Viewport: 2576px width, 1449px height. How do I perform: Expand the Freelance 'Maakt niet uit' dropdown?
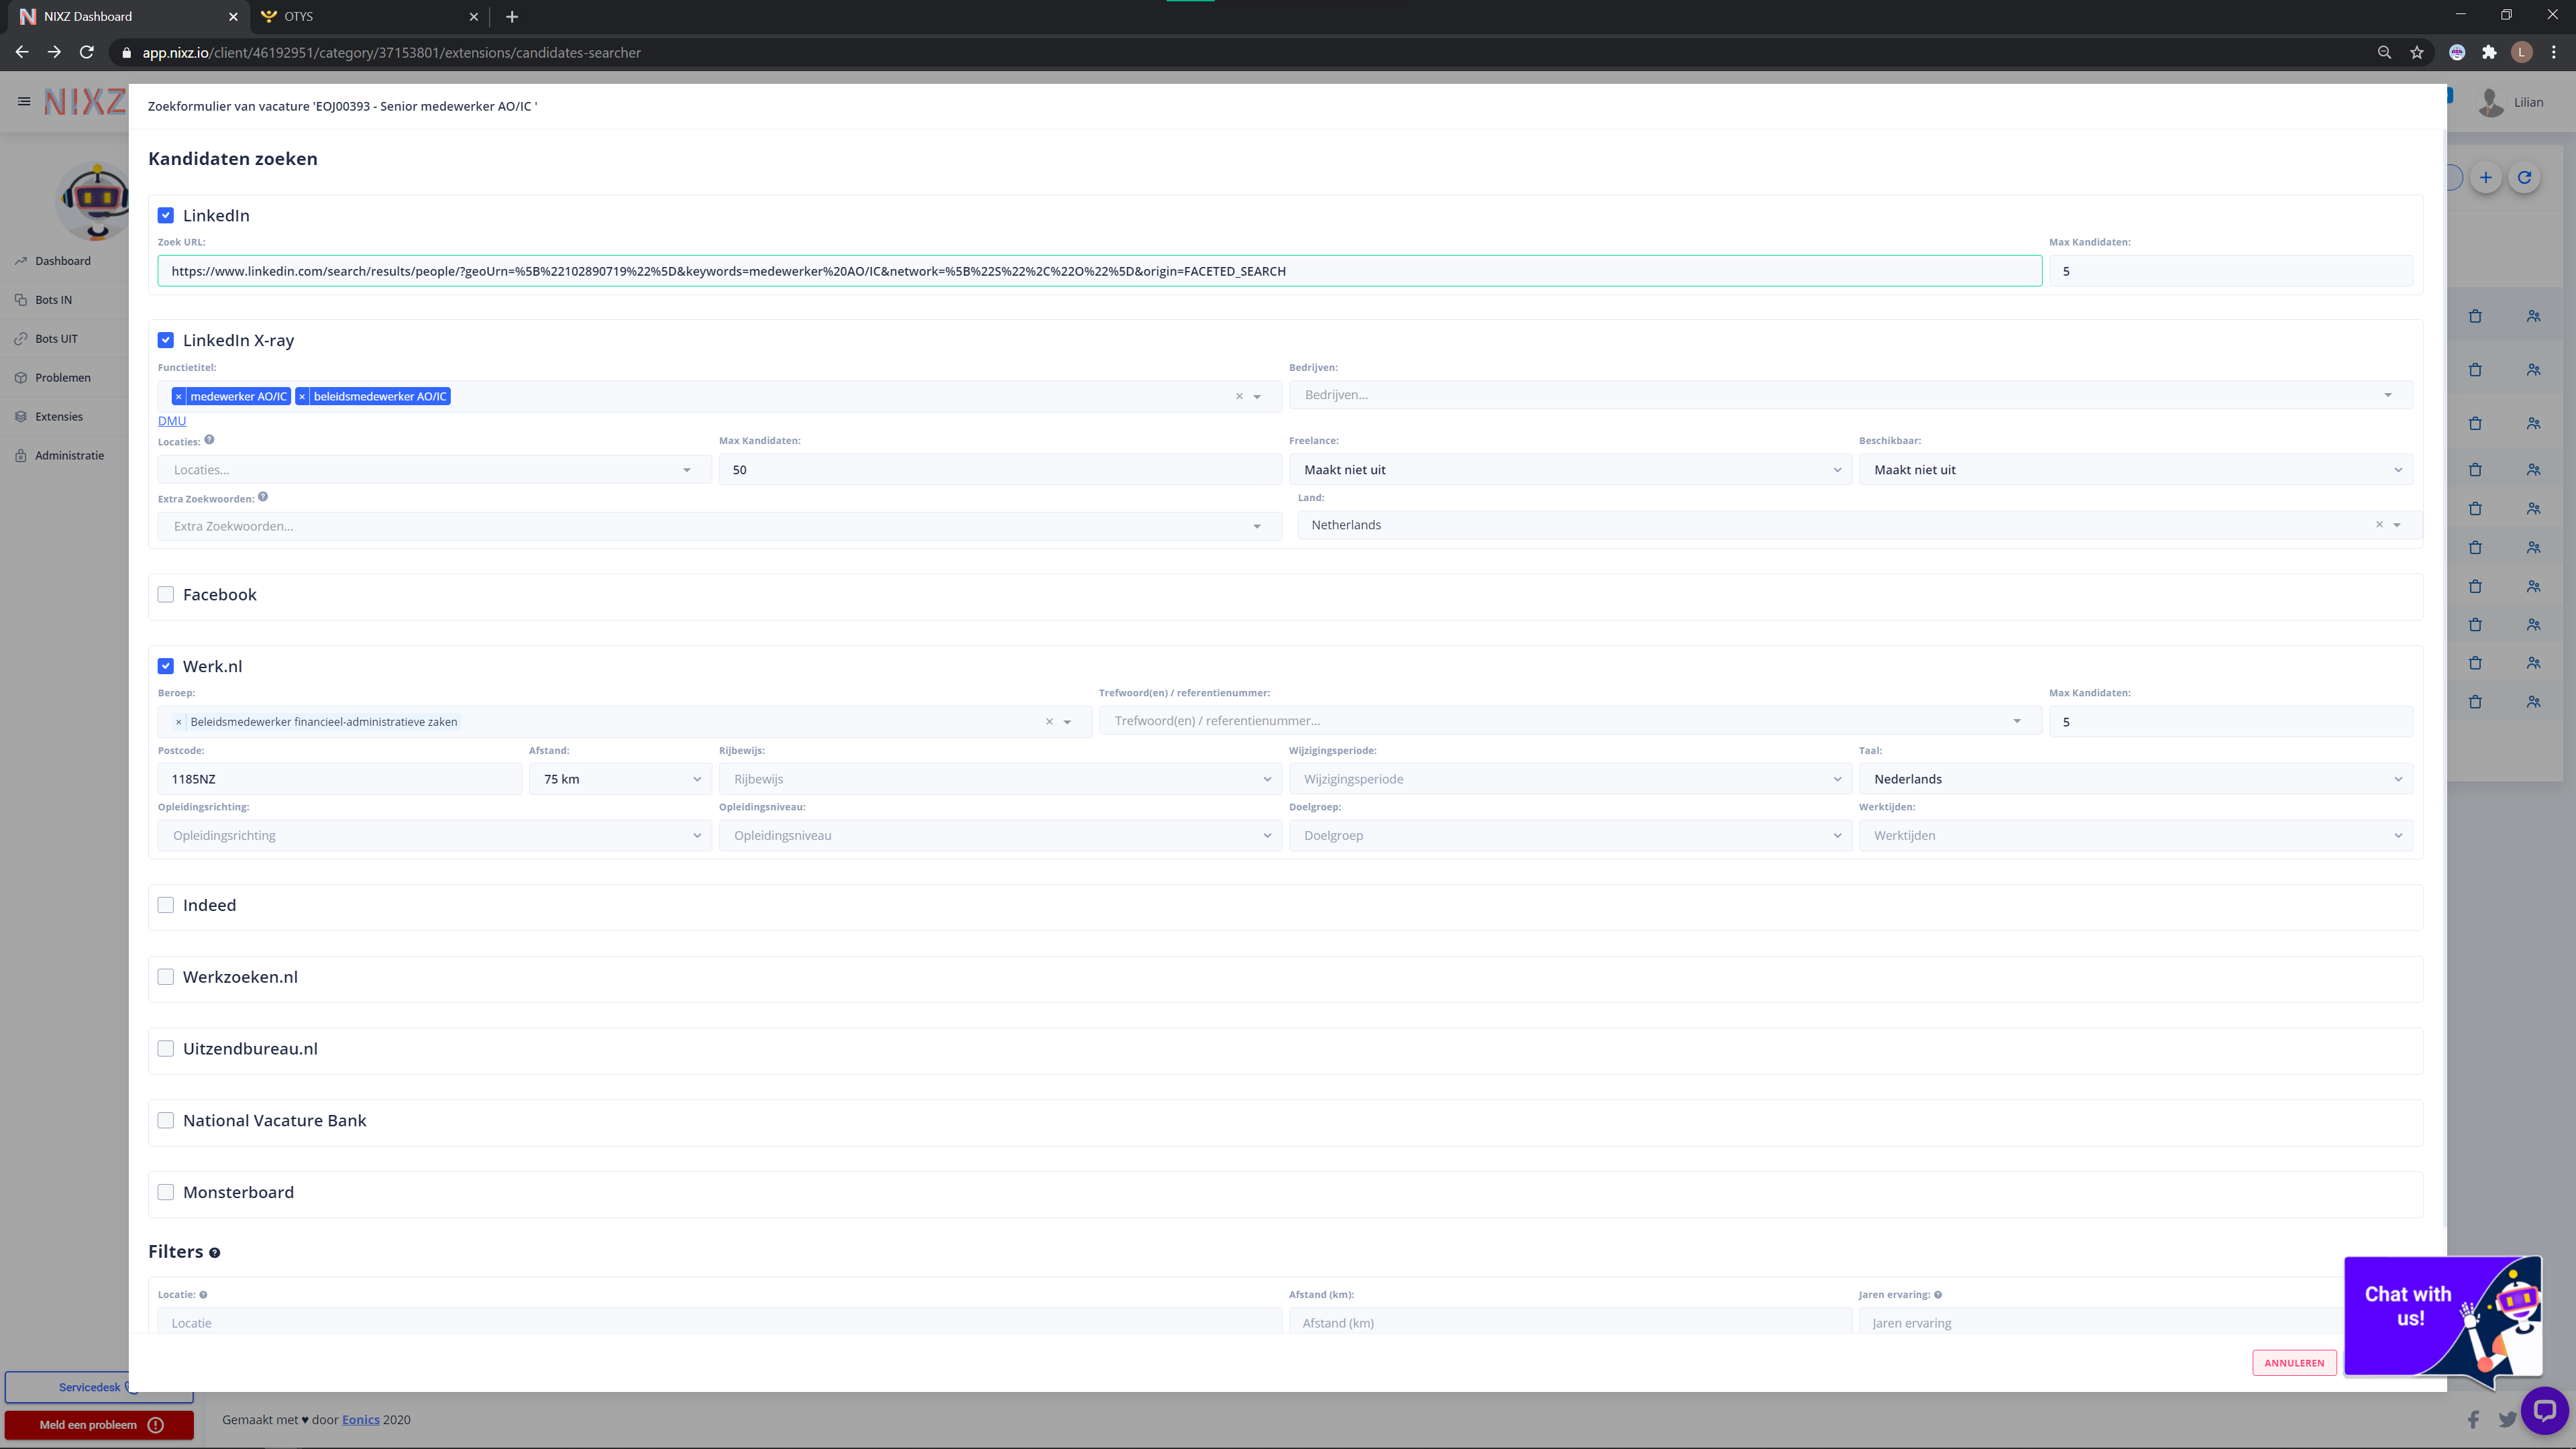click(1570, 470)
